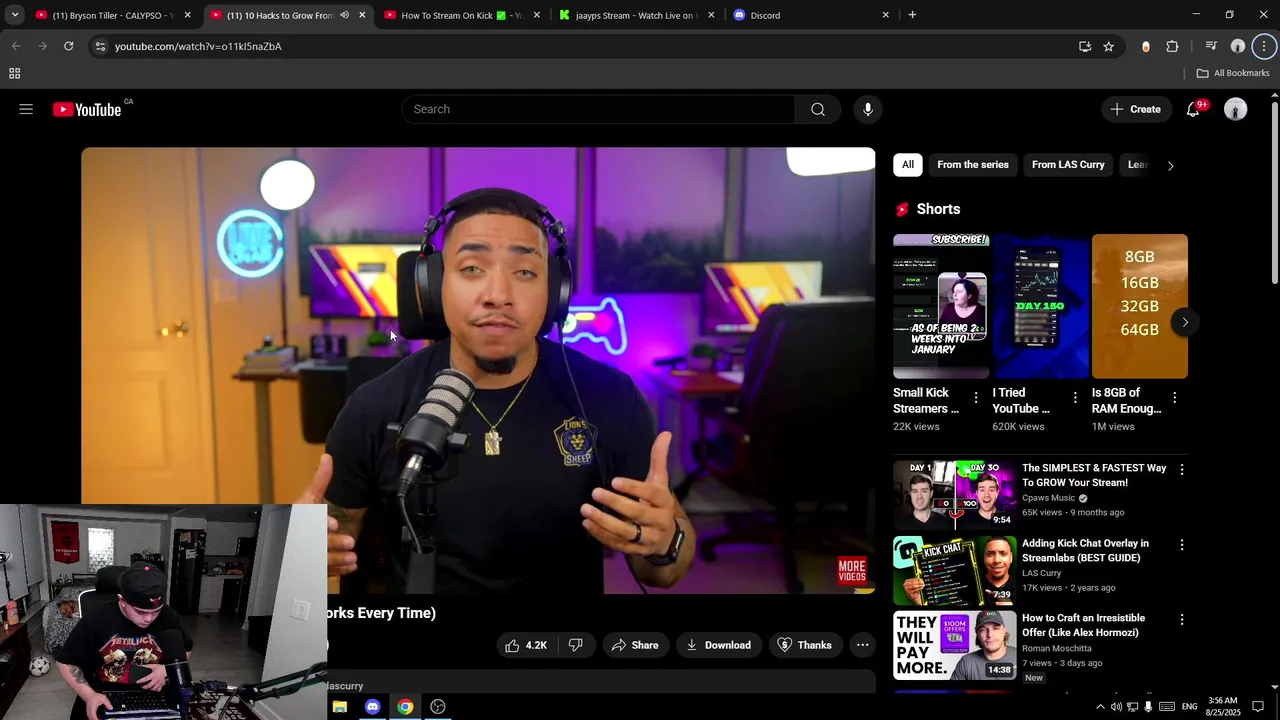This screenshot has height=720, width=1280.
Task: Open the Create menu
Action: pyautogui.click(x=1136, y=109)
